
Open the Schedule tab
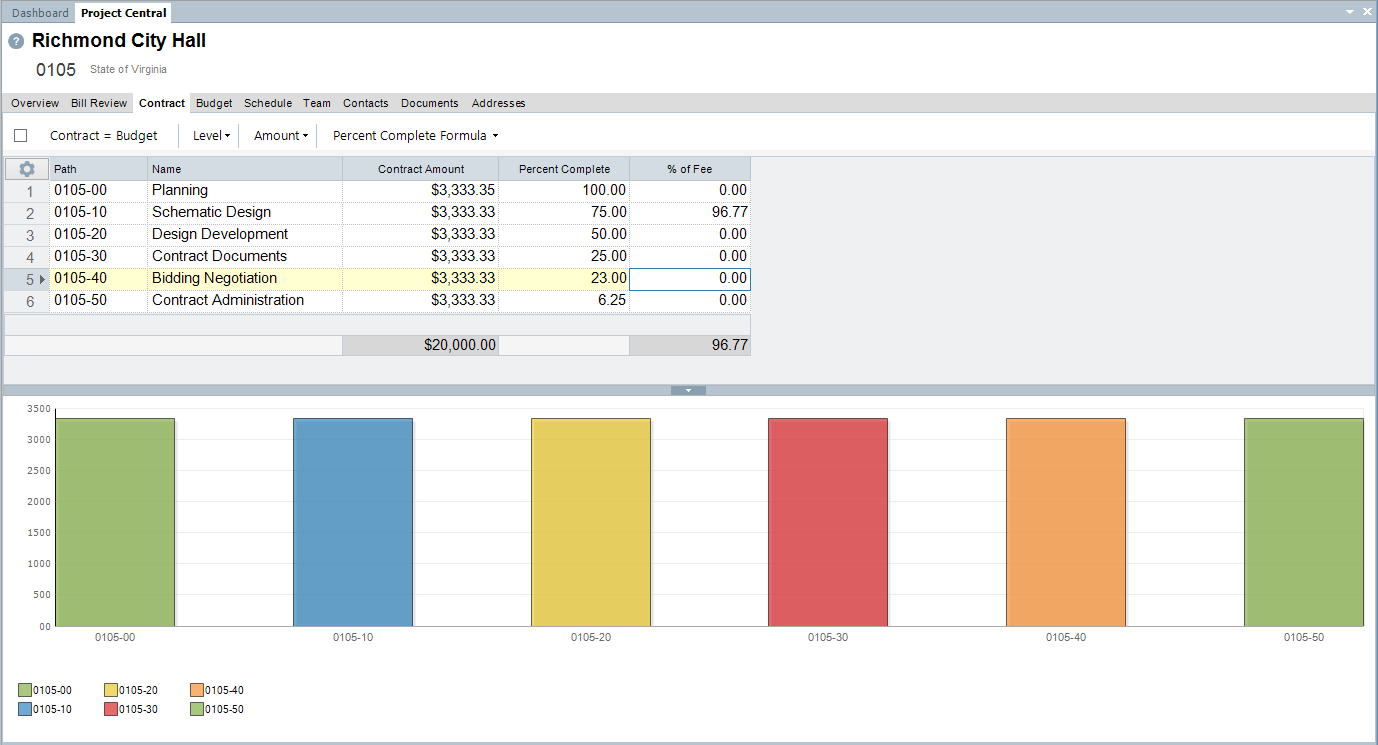click(268, 103)
